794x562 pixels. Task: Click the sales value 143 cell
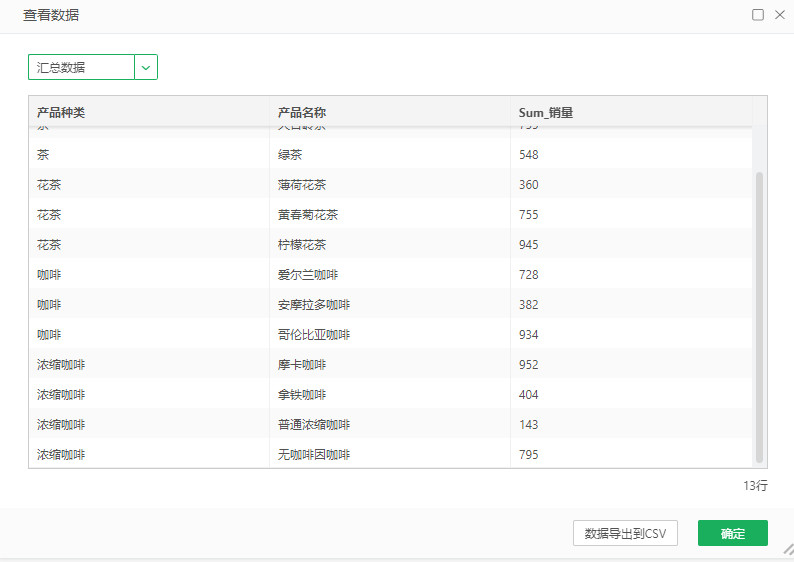click(529, 425)
